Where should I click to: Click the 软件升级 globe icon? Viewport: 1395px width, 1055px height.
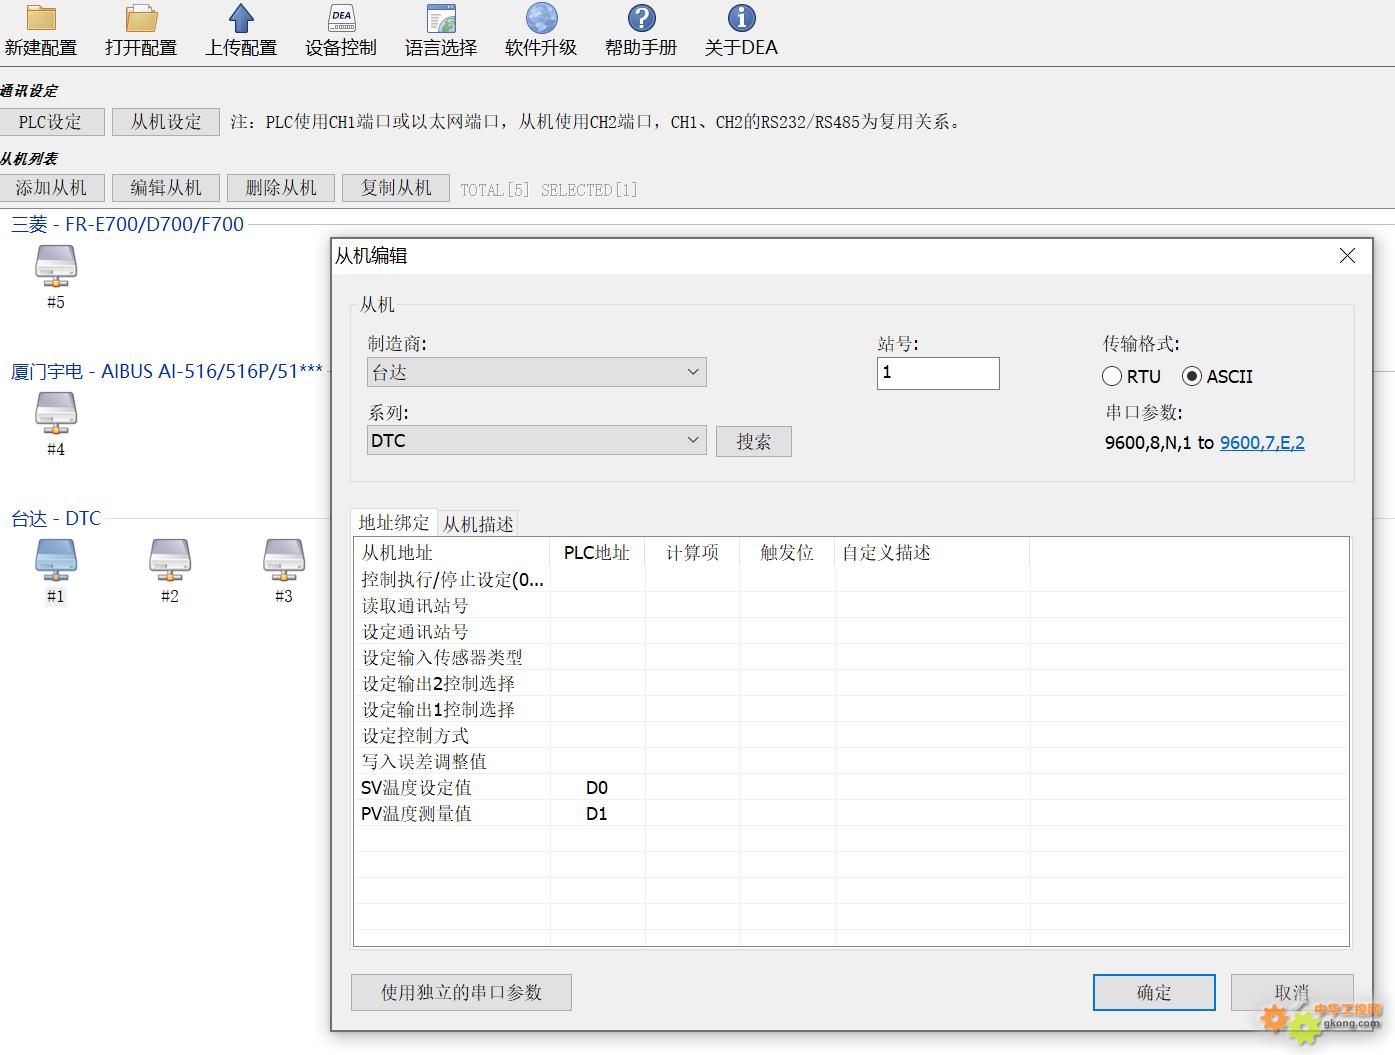pos(541,18)
